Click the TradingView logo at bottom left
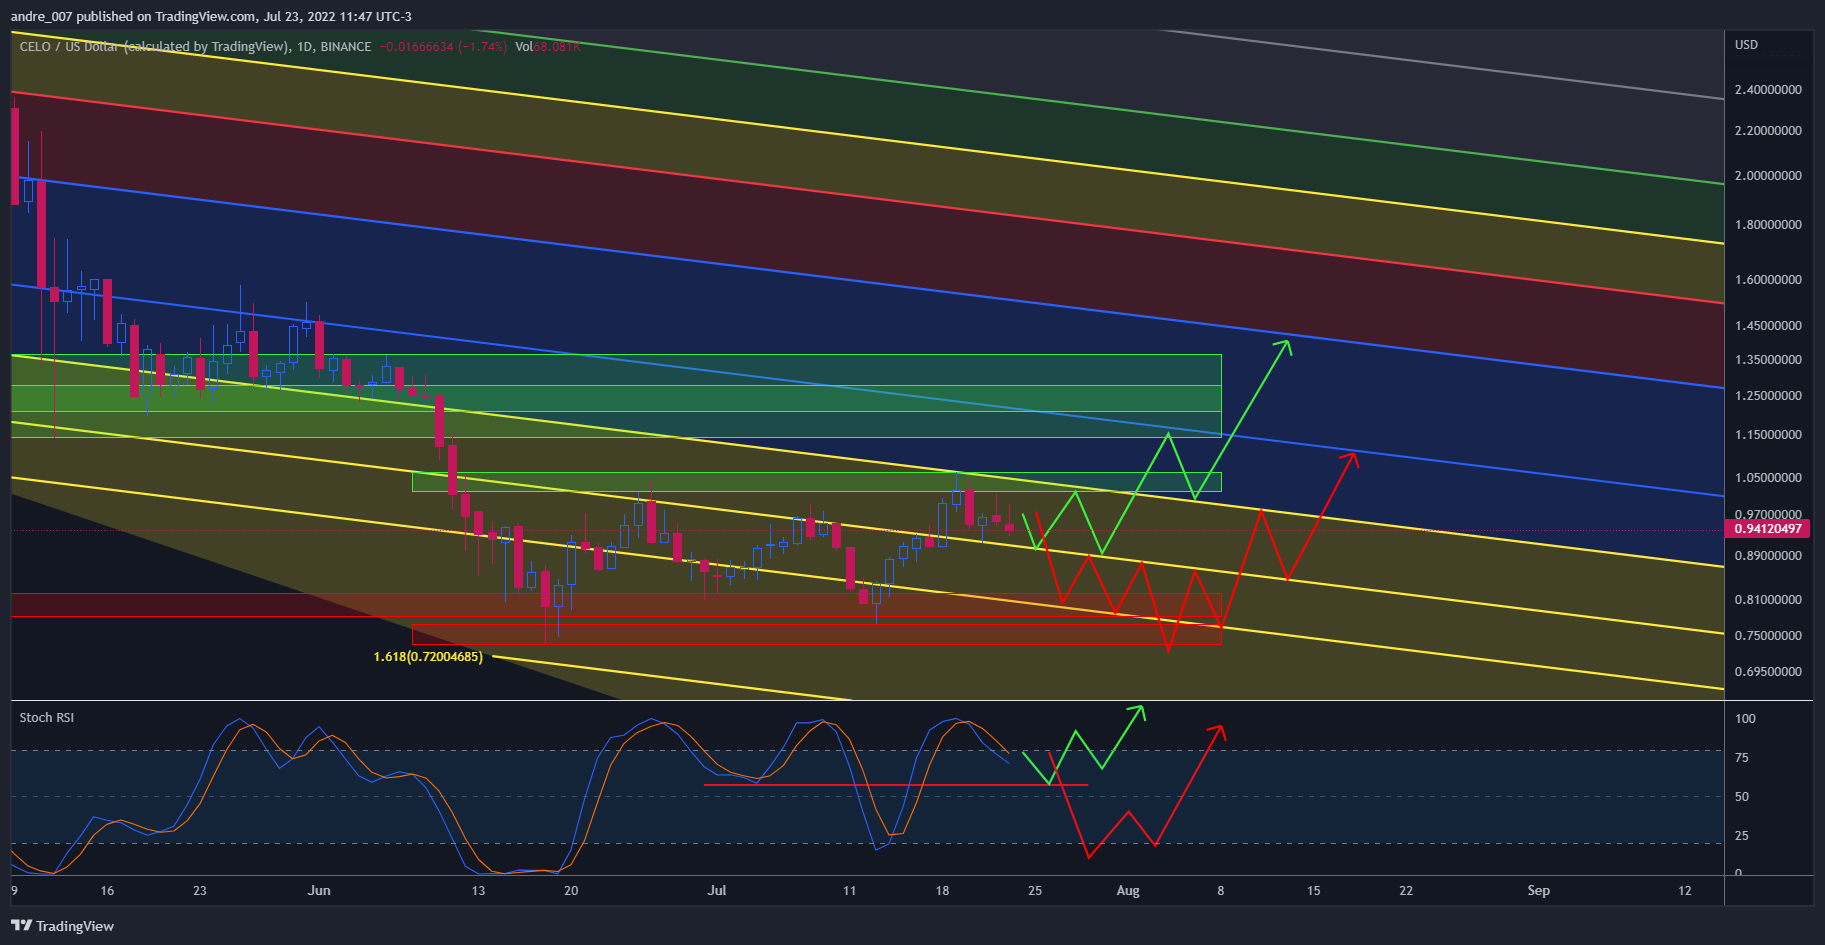Image resolution: width=1825 pixels, height=945 pixels. coord(62,926)
